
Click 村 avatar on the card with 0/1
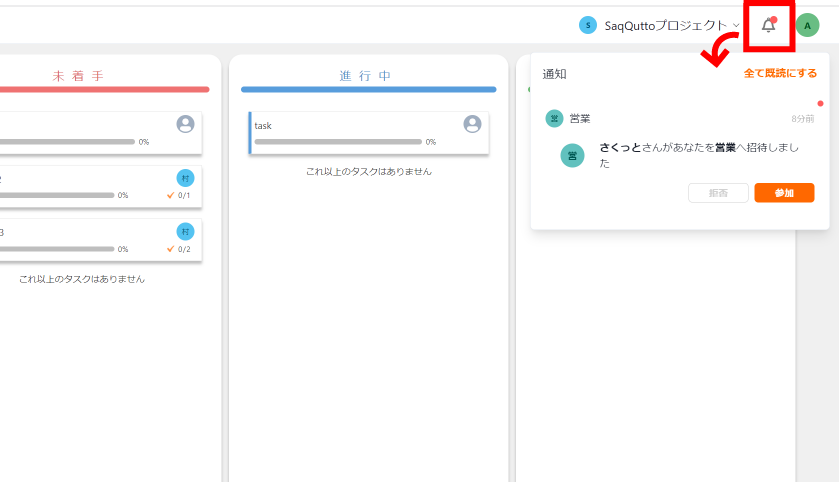(x=185, y=178)
